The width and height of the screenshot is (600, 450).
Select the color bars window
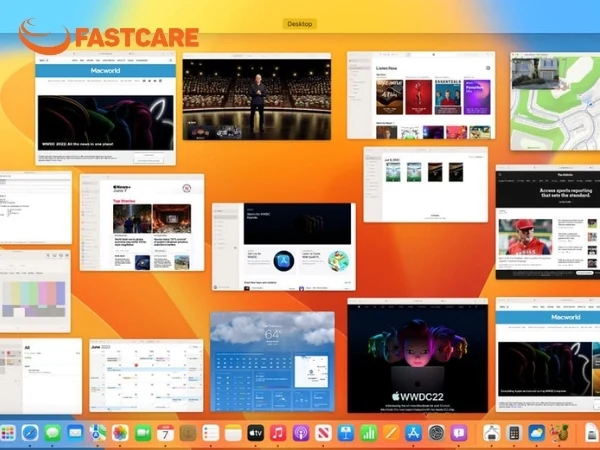coord(35,291)
